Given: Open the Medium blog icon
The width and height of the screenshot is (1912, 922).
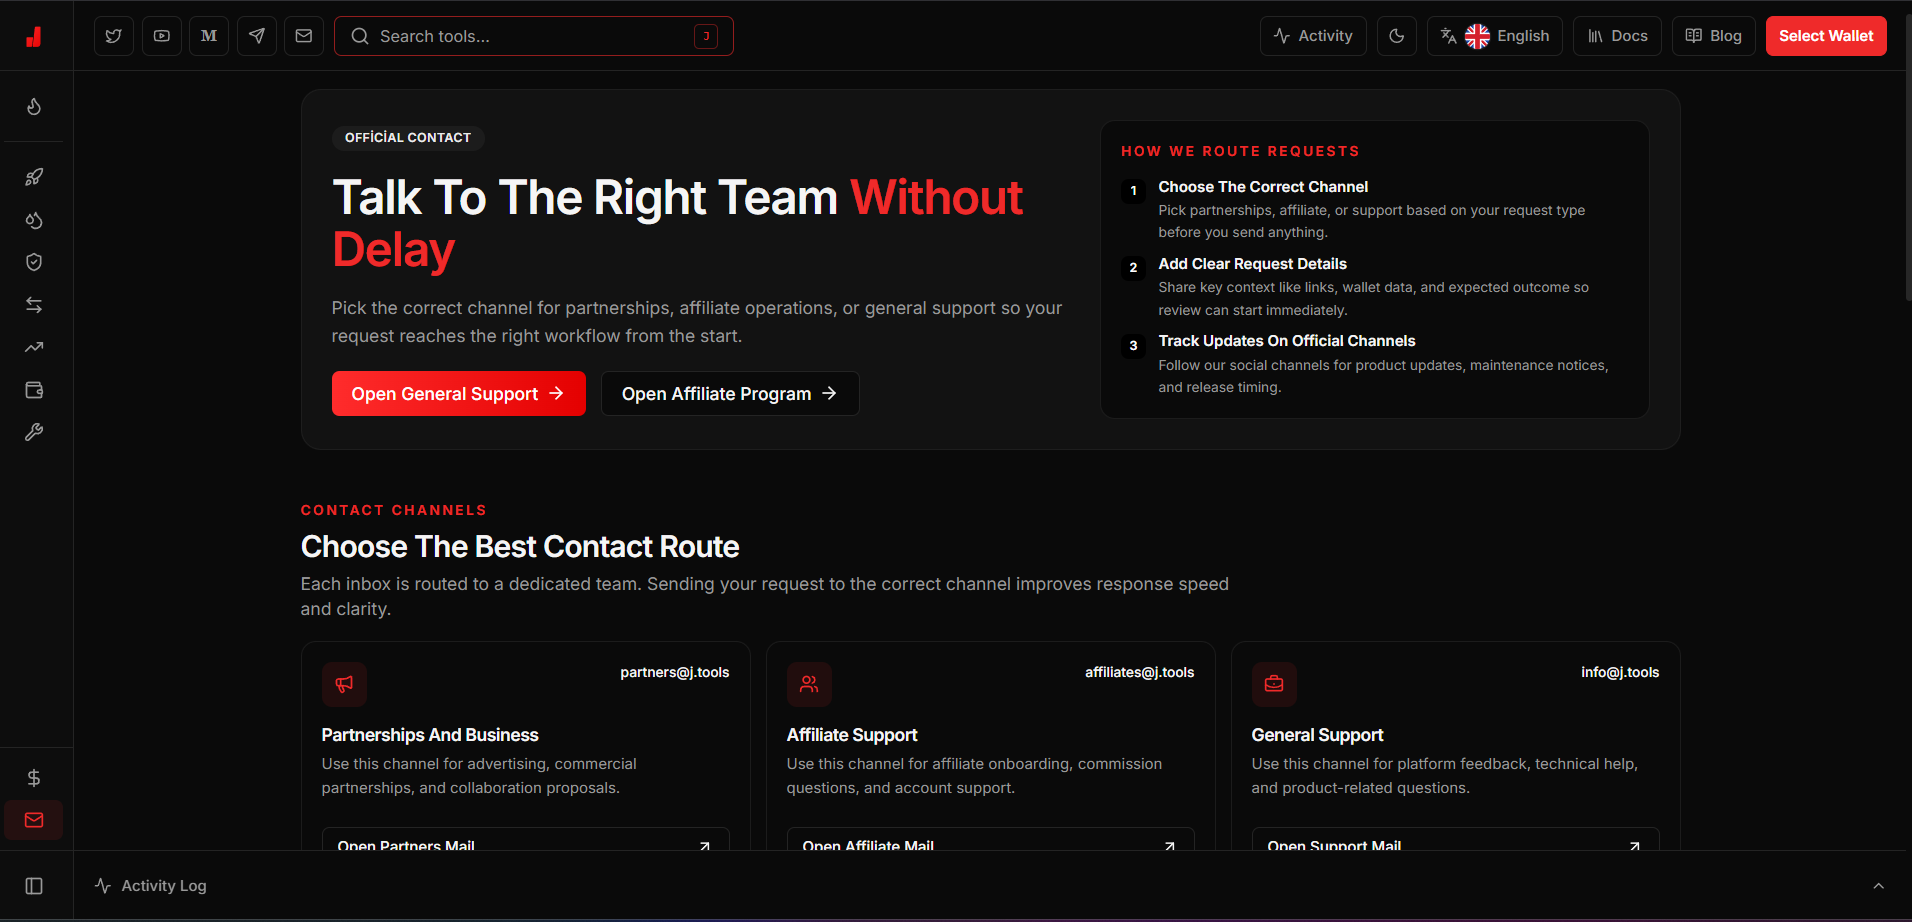Looking at the screenshot, I should [x=209, y=36].
